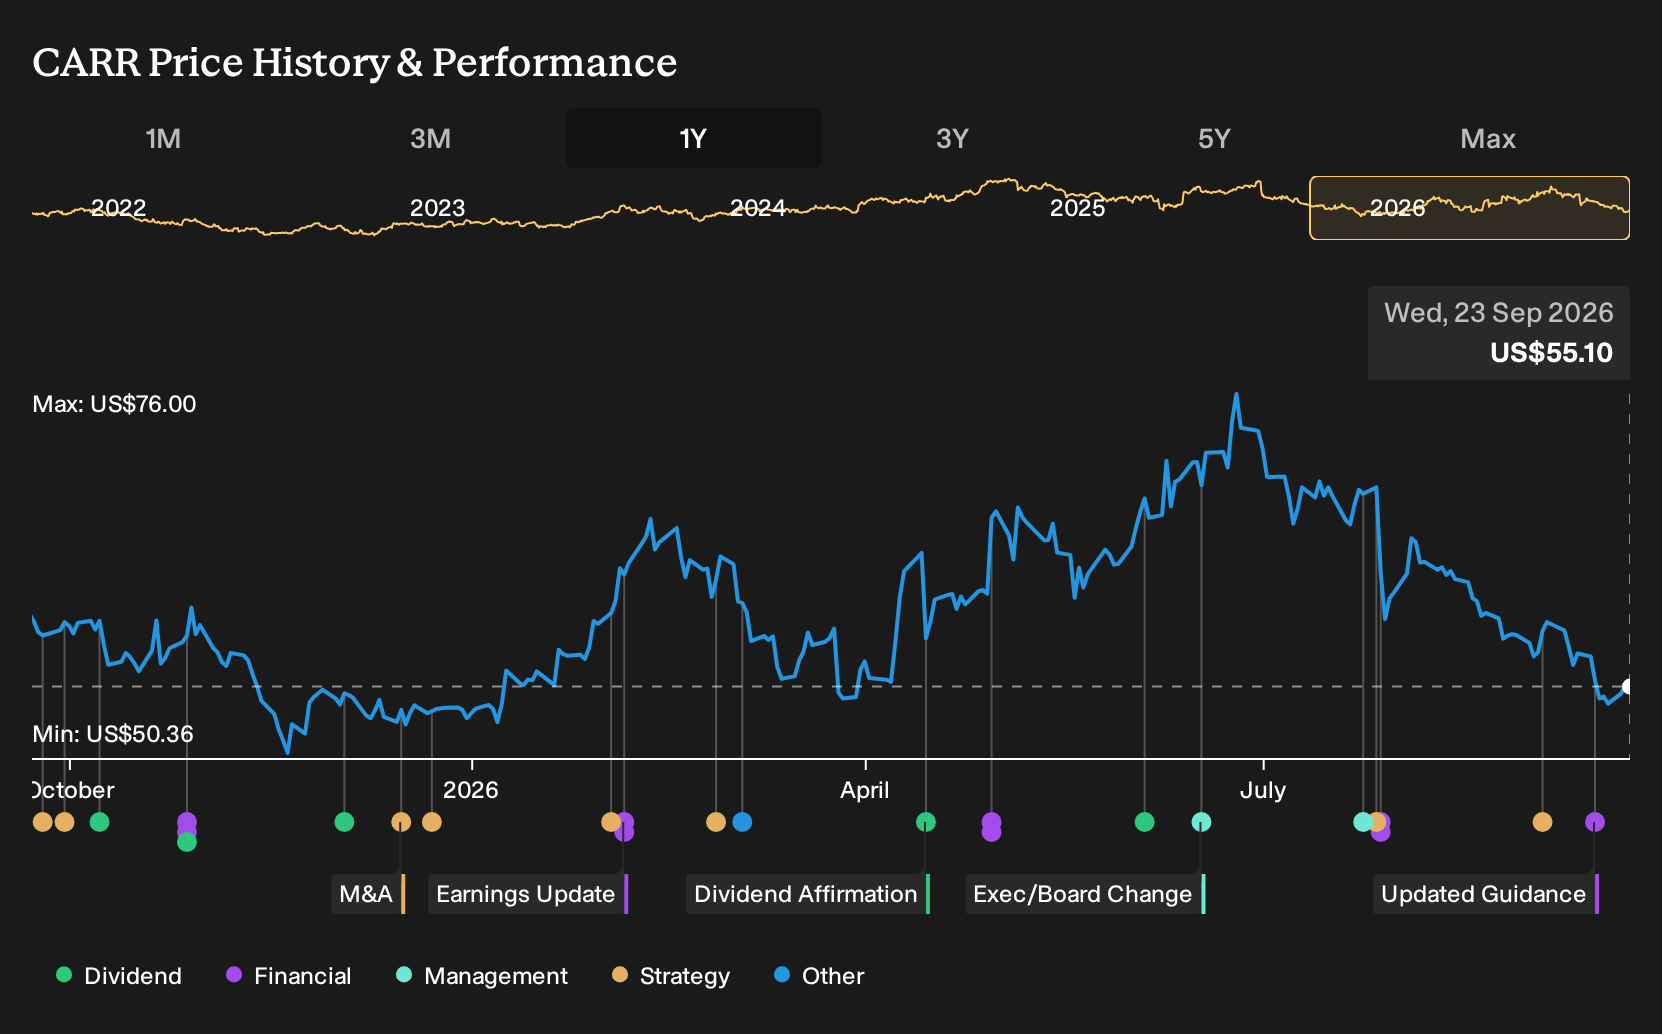1662x1034 pixels.
Task: Click the July axis label
Action: (1263, 790)
